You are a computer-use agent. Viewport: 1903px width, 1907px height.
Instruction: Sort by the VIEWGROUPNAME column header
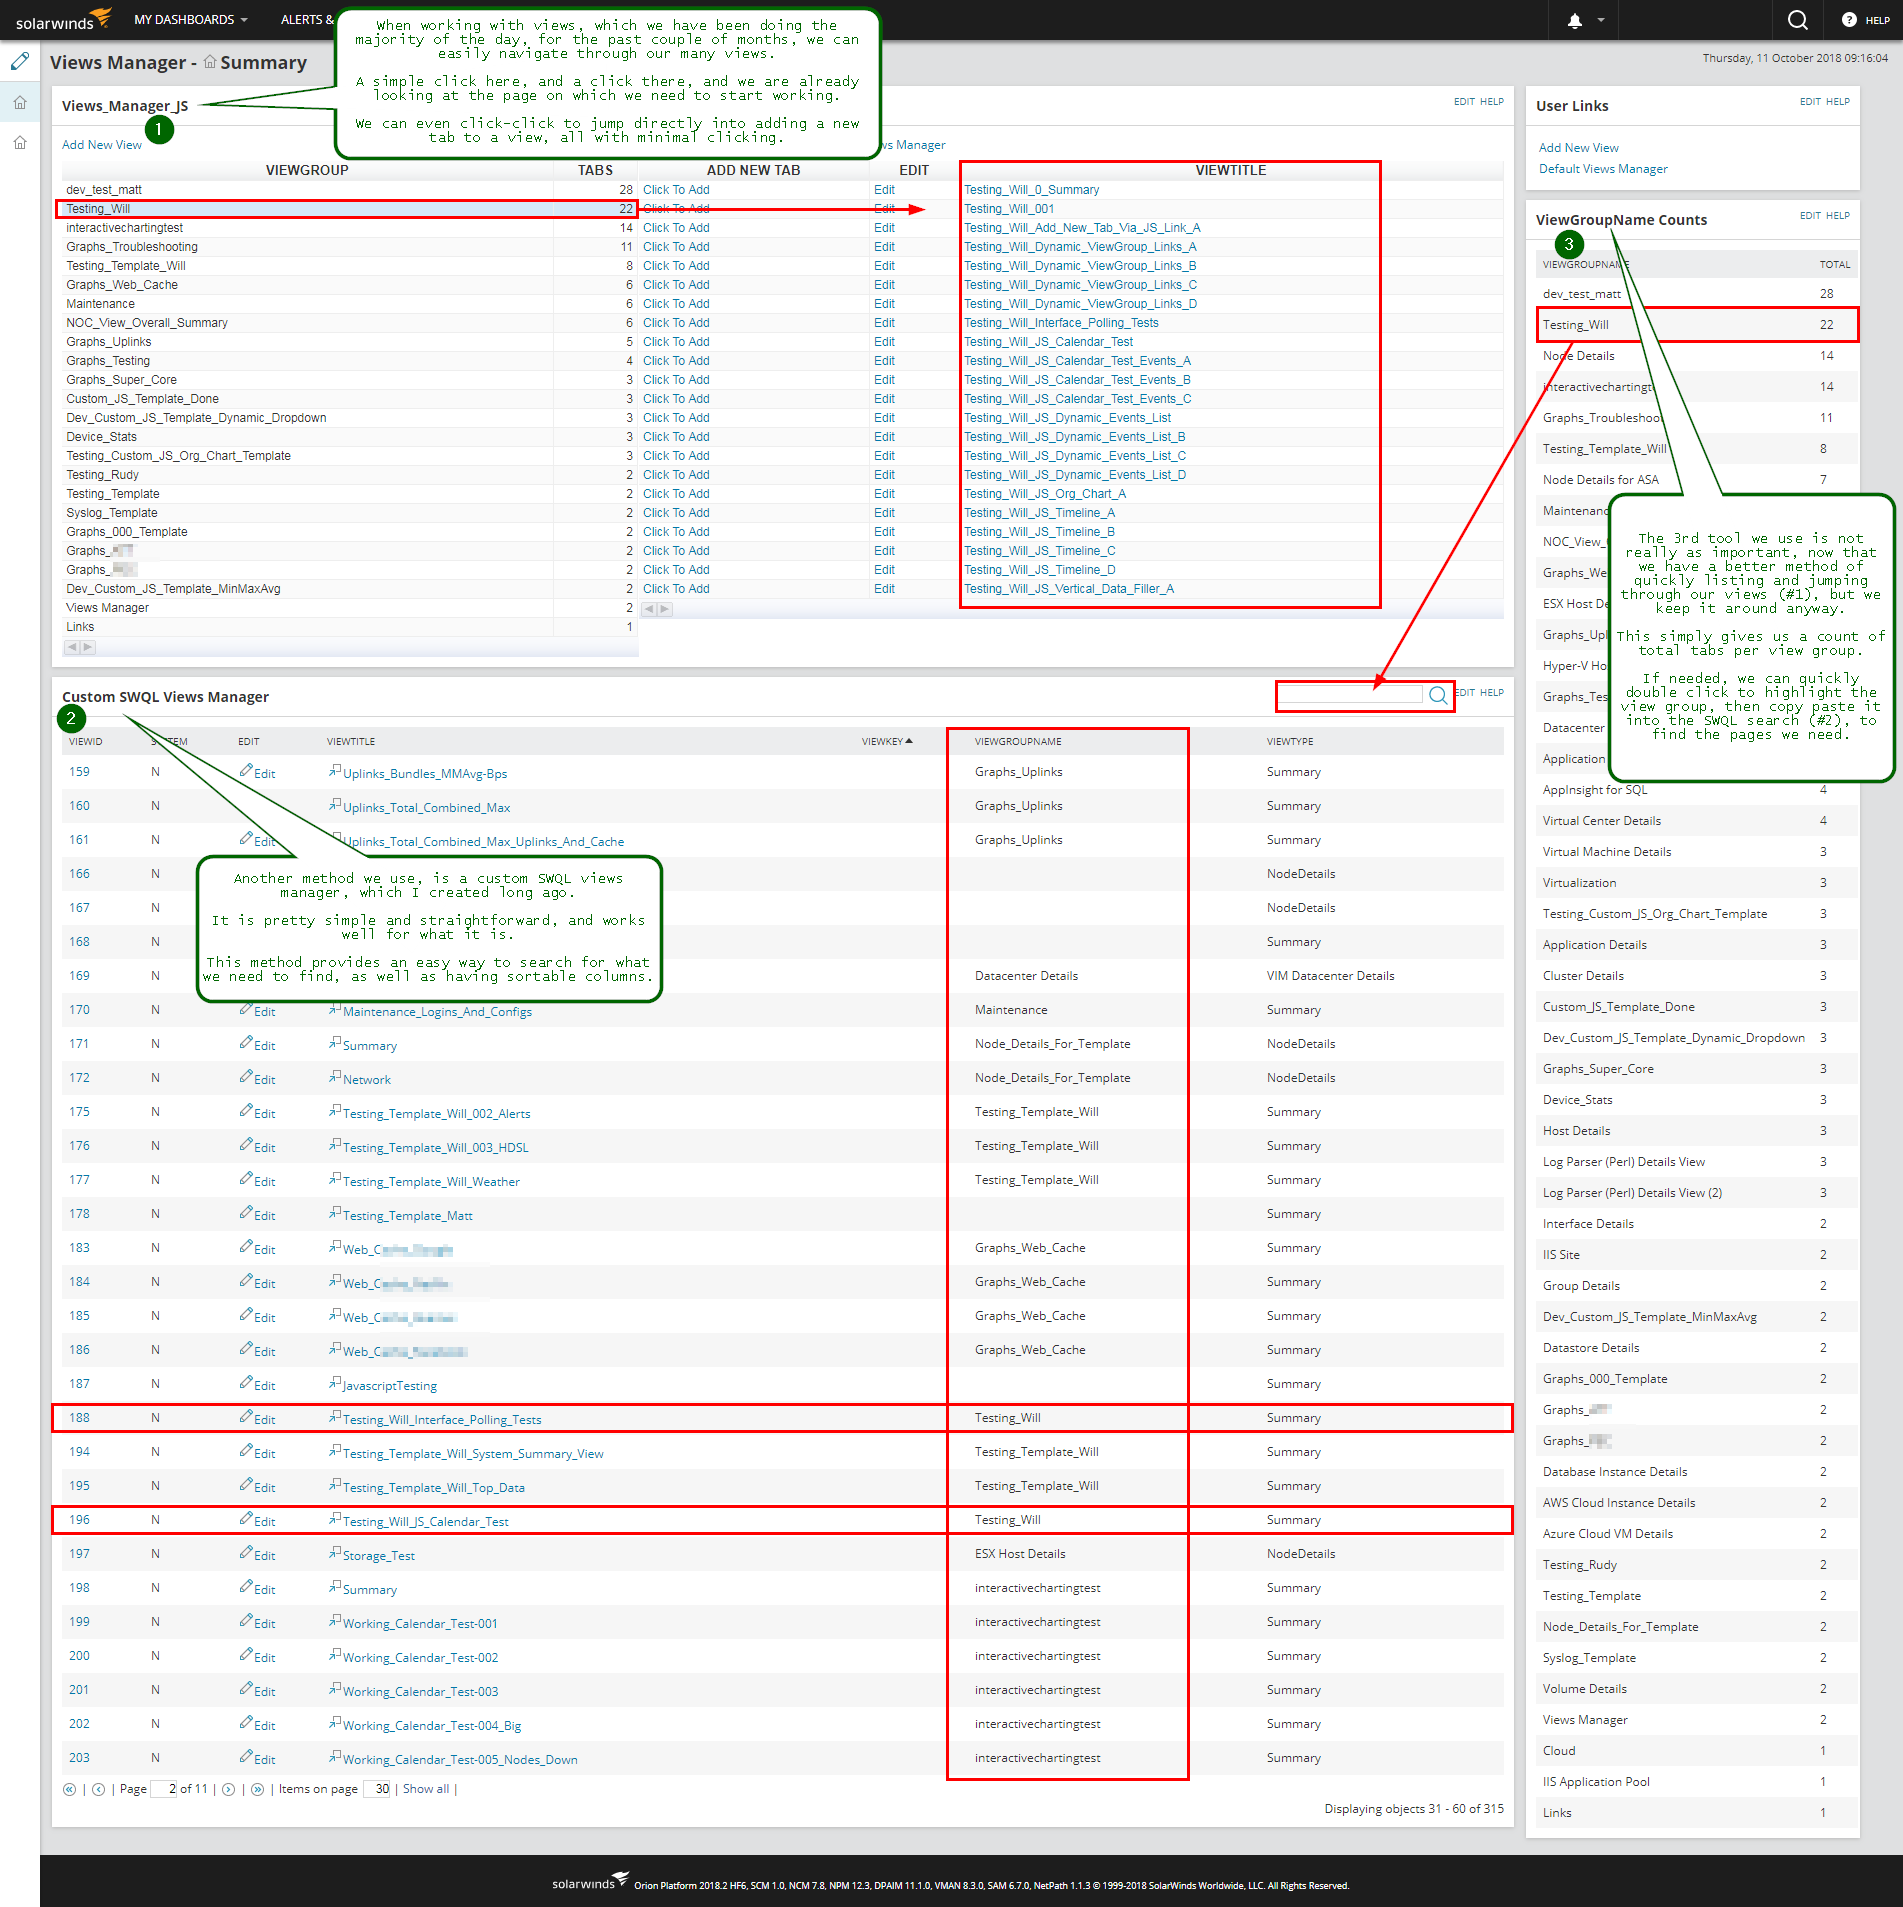pos(1018,741)
